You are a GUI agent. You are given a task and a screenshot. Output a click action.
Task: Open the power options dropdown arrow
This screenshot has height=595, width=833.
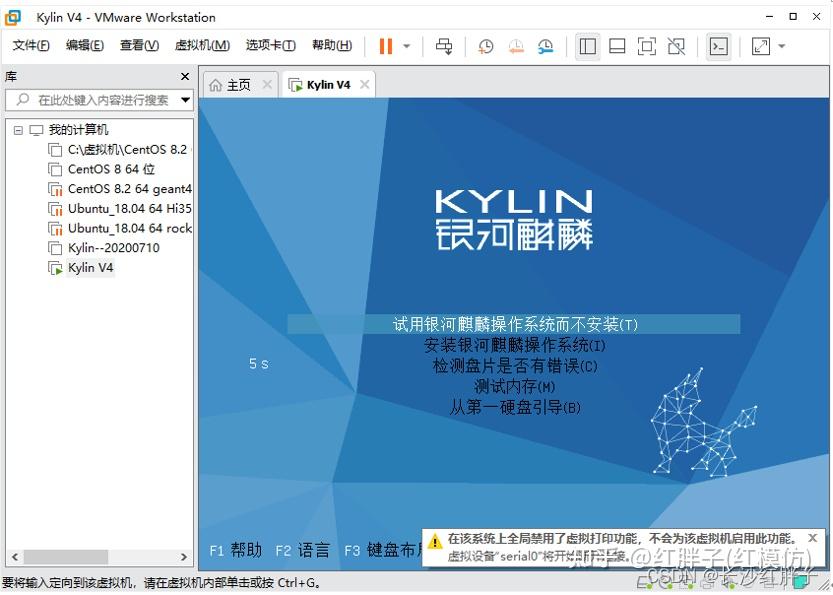tap(407, 46)
